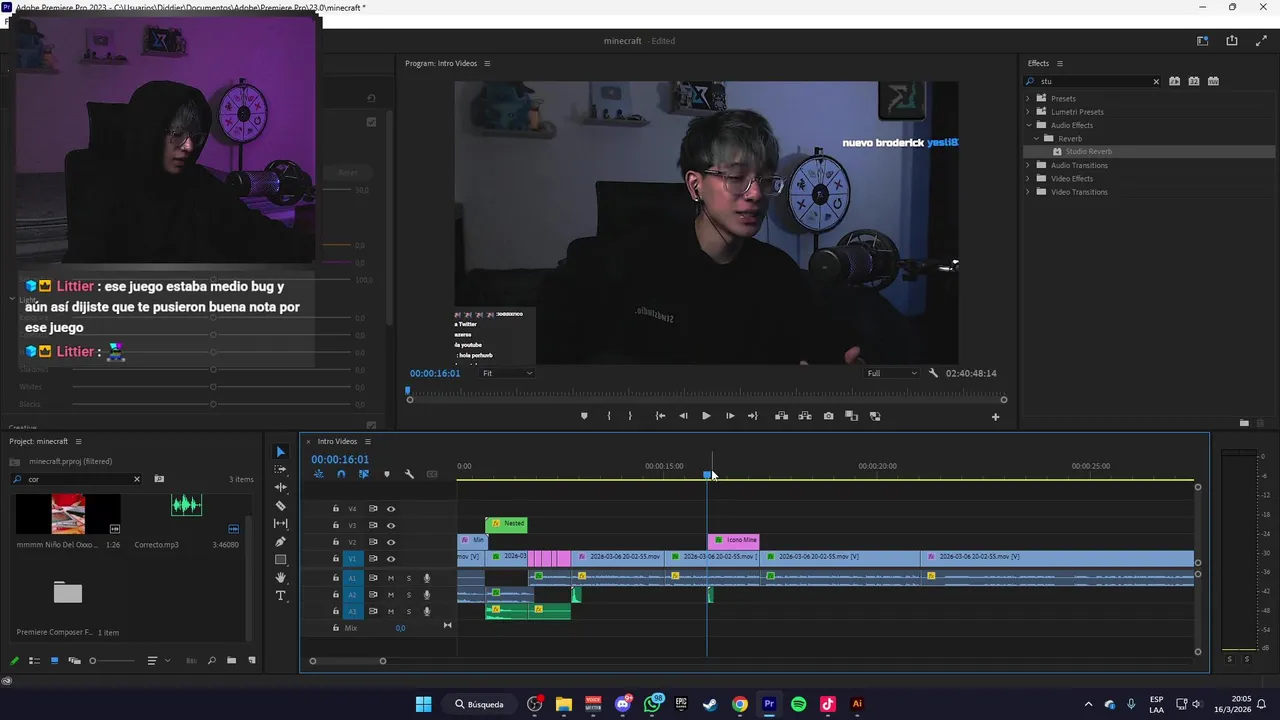Click Go to In point
The image size is (1280, 720).
pos(660,416)
